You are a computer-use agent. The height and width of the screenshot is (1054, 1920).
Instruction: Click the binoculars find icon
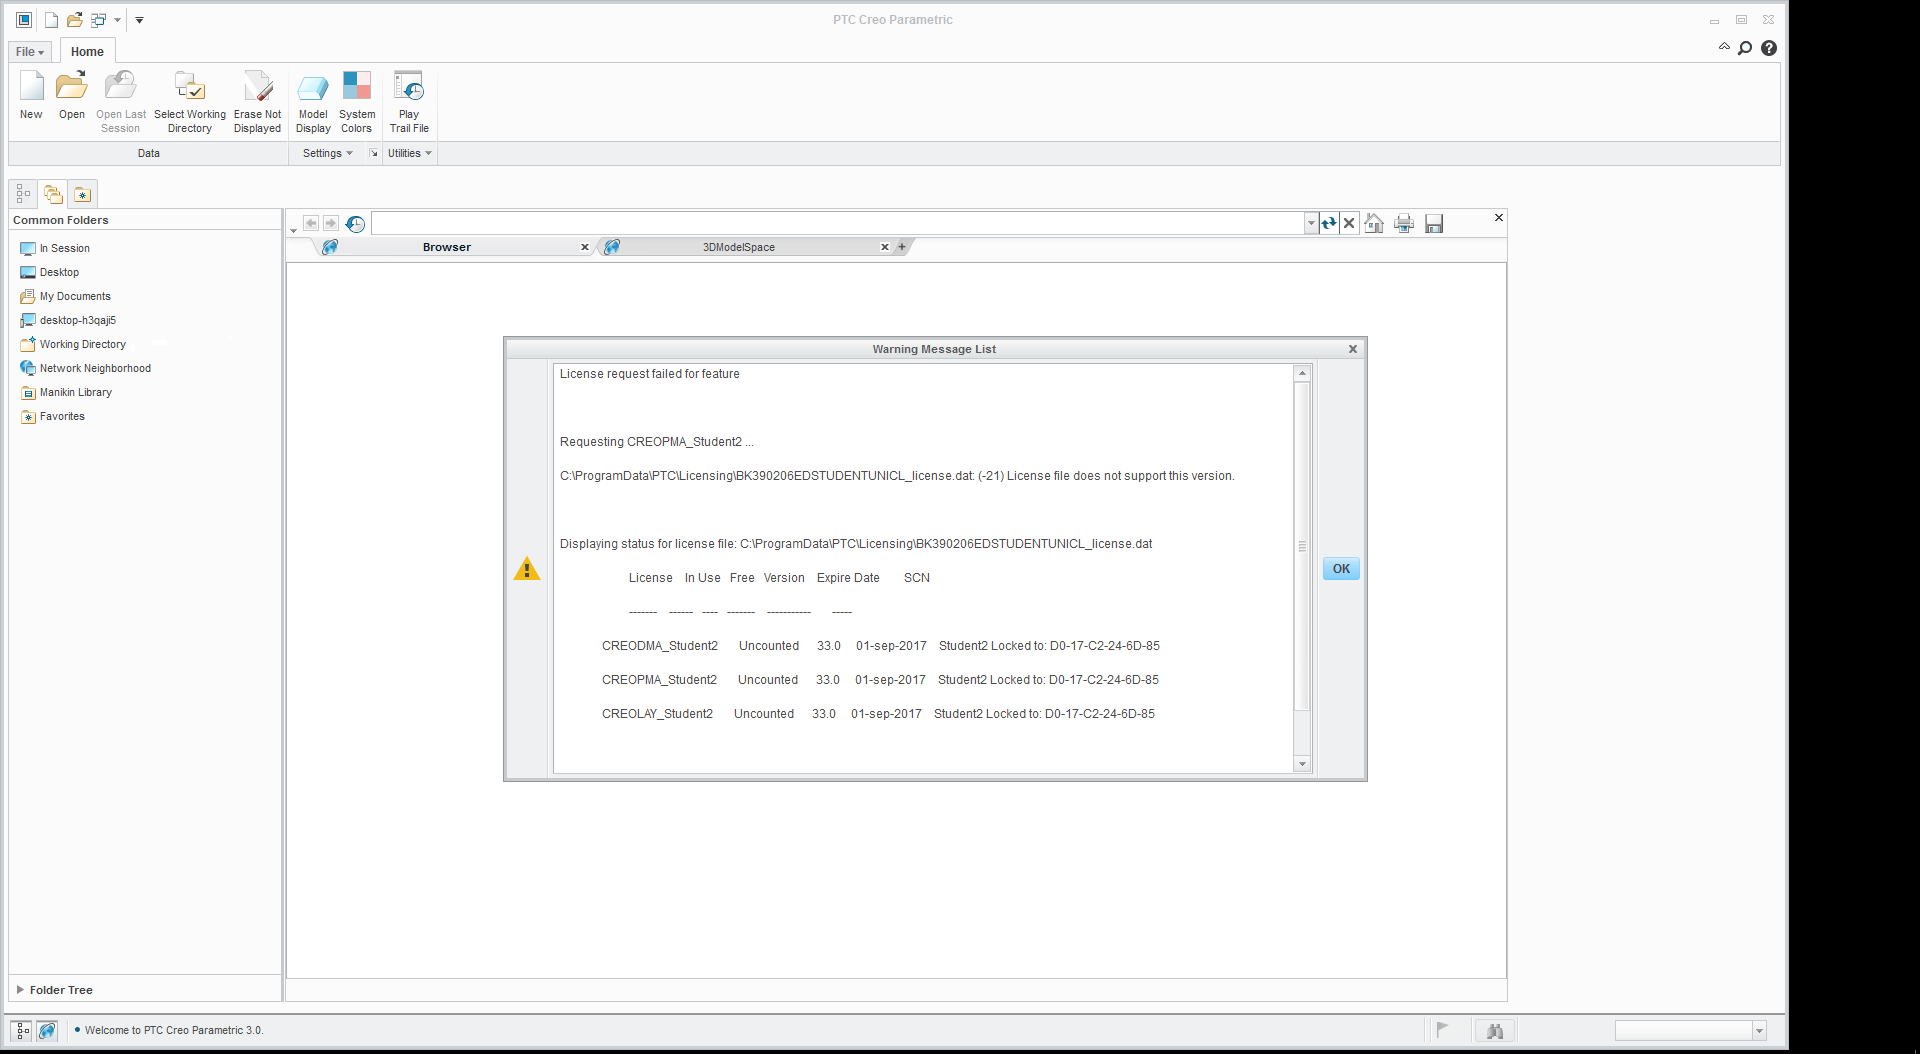(x=1495, y=1031)
